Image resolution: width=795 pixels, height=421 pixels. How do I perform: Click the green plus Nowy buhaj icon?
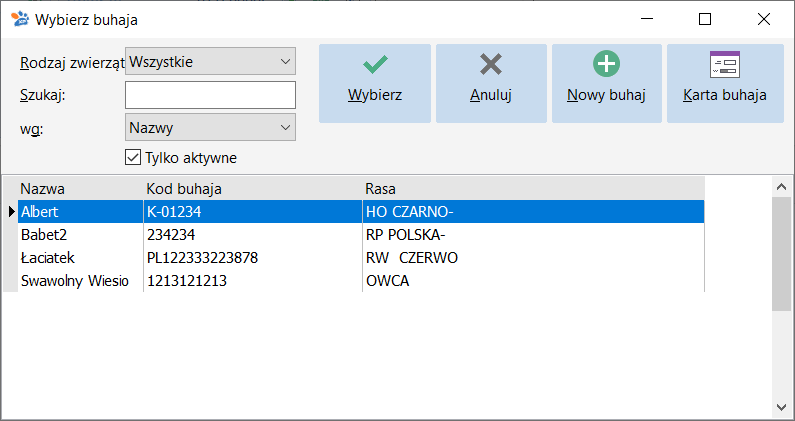(x=606, y=64)
